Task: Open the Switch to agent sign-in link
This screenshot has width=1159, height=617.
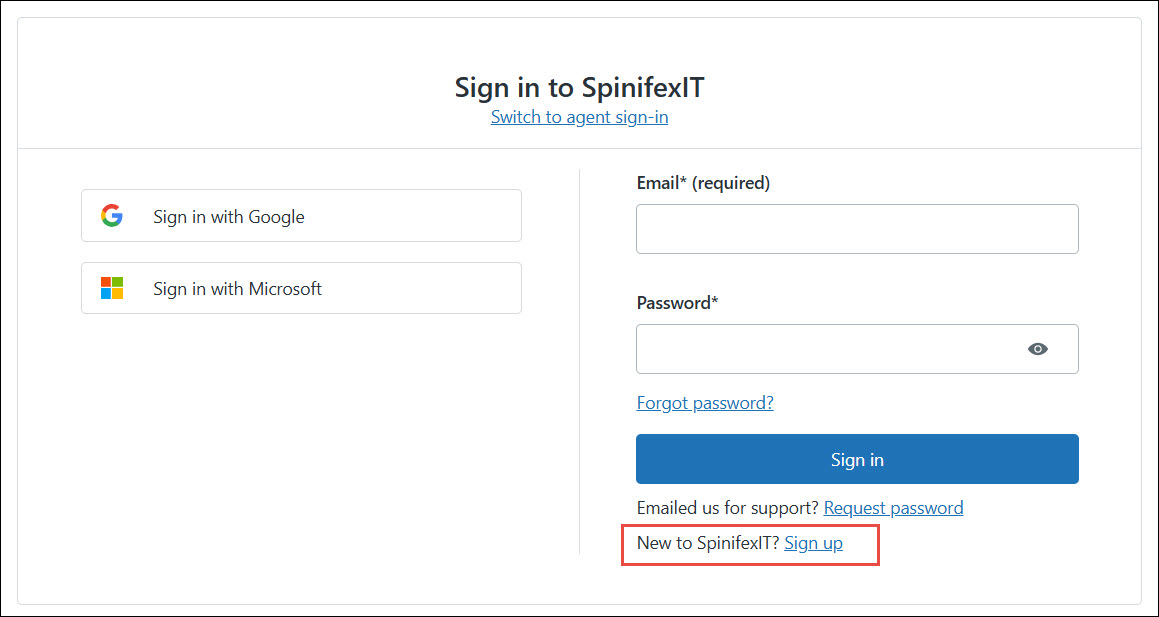Action: click(579, 117)
